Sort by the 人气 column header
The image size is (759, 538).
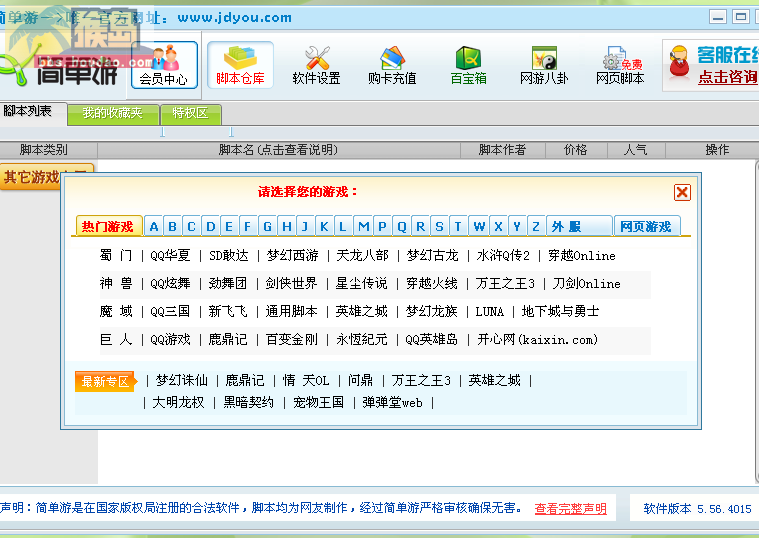636,150
